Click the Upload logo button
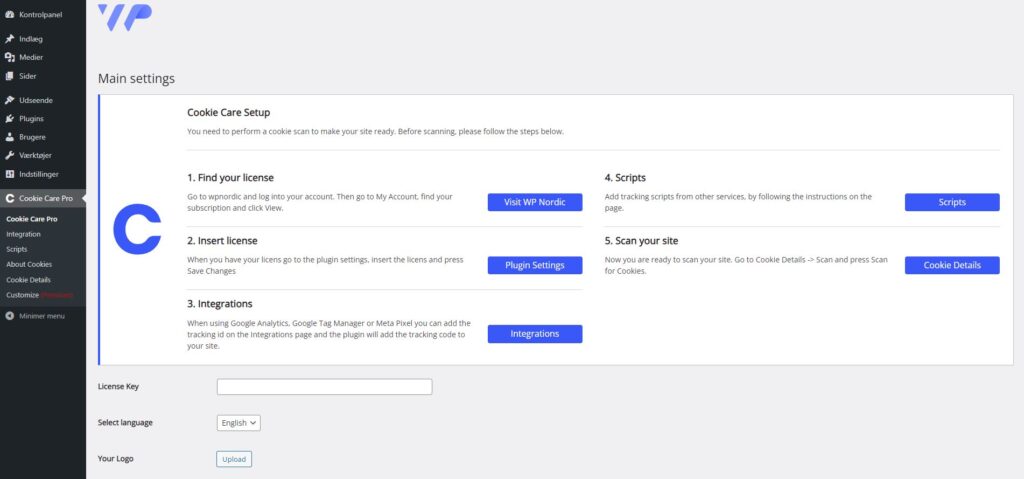This screenshot has height=479, width=1024. [234, 459]
